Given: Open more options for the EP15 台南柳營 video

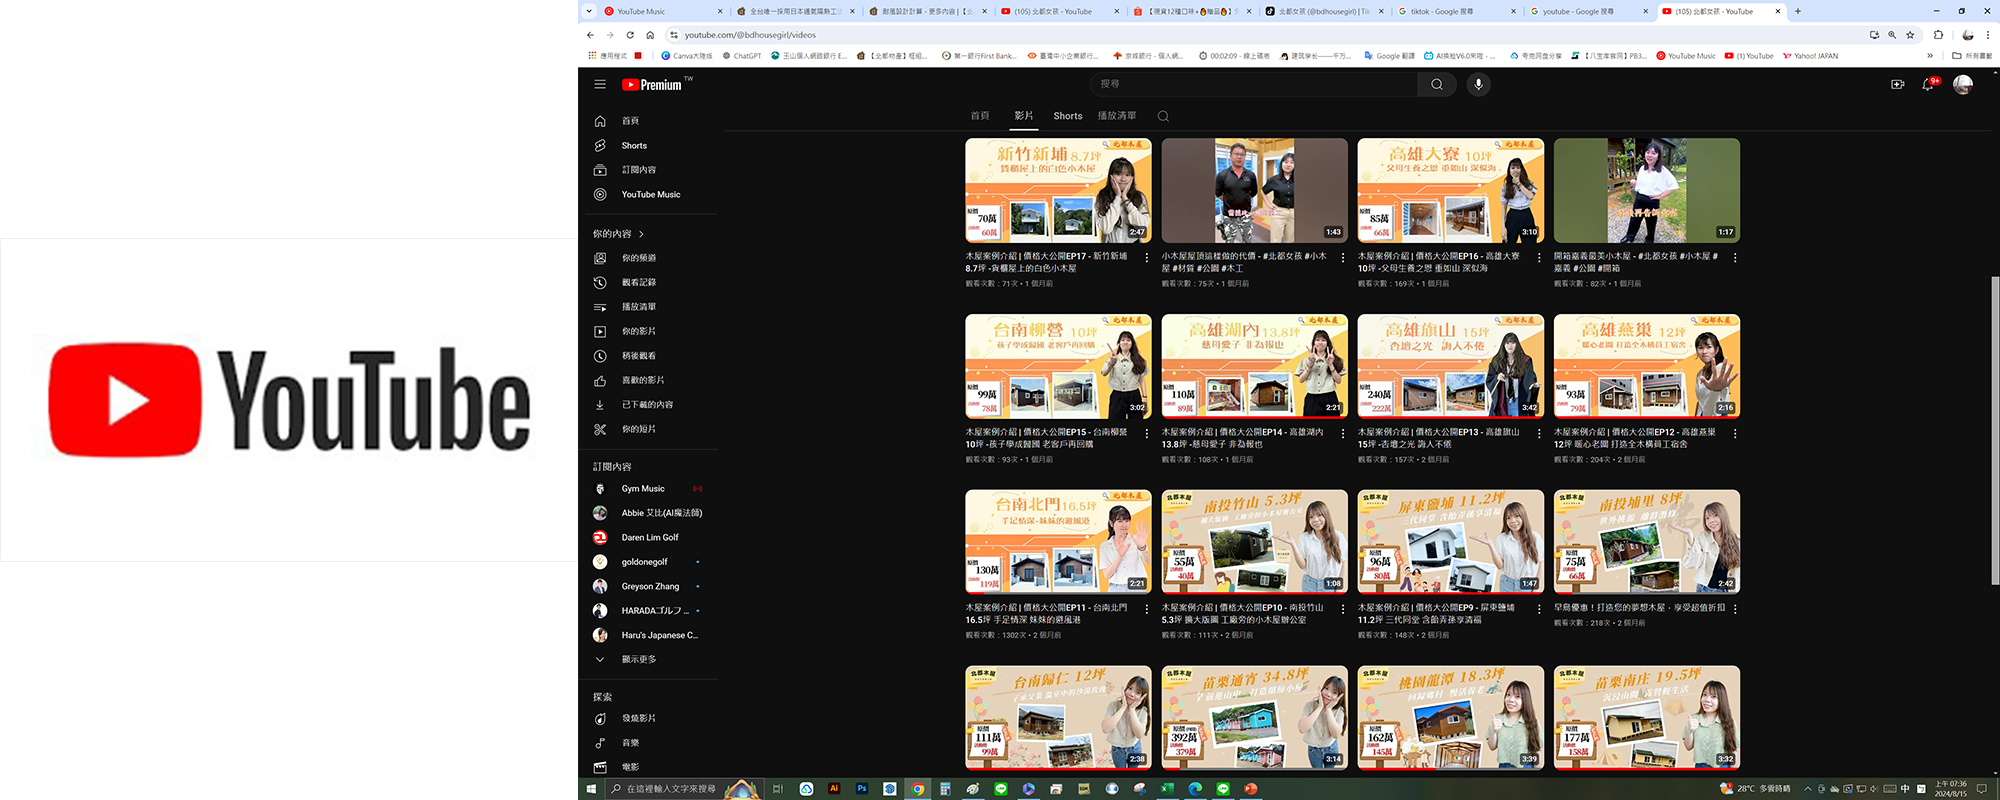Looking at the screenshot, I should (1147, 433).
